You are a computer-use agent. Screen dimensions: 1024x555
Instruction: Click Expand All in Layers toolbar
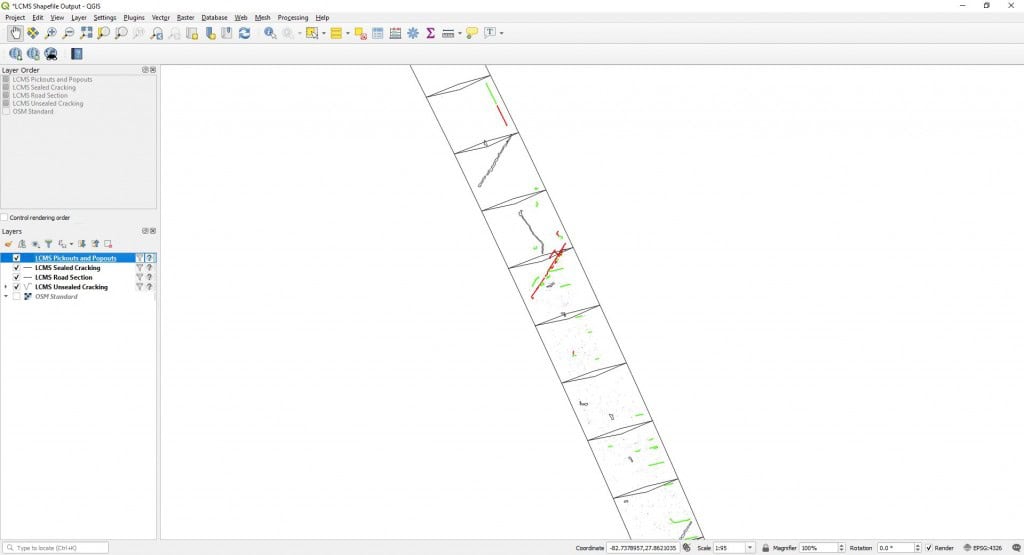pyautogui.click(x=82, y=244)
